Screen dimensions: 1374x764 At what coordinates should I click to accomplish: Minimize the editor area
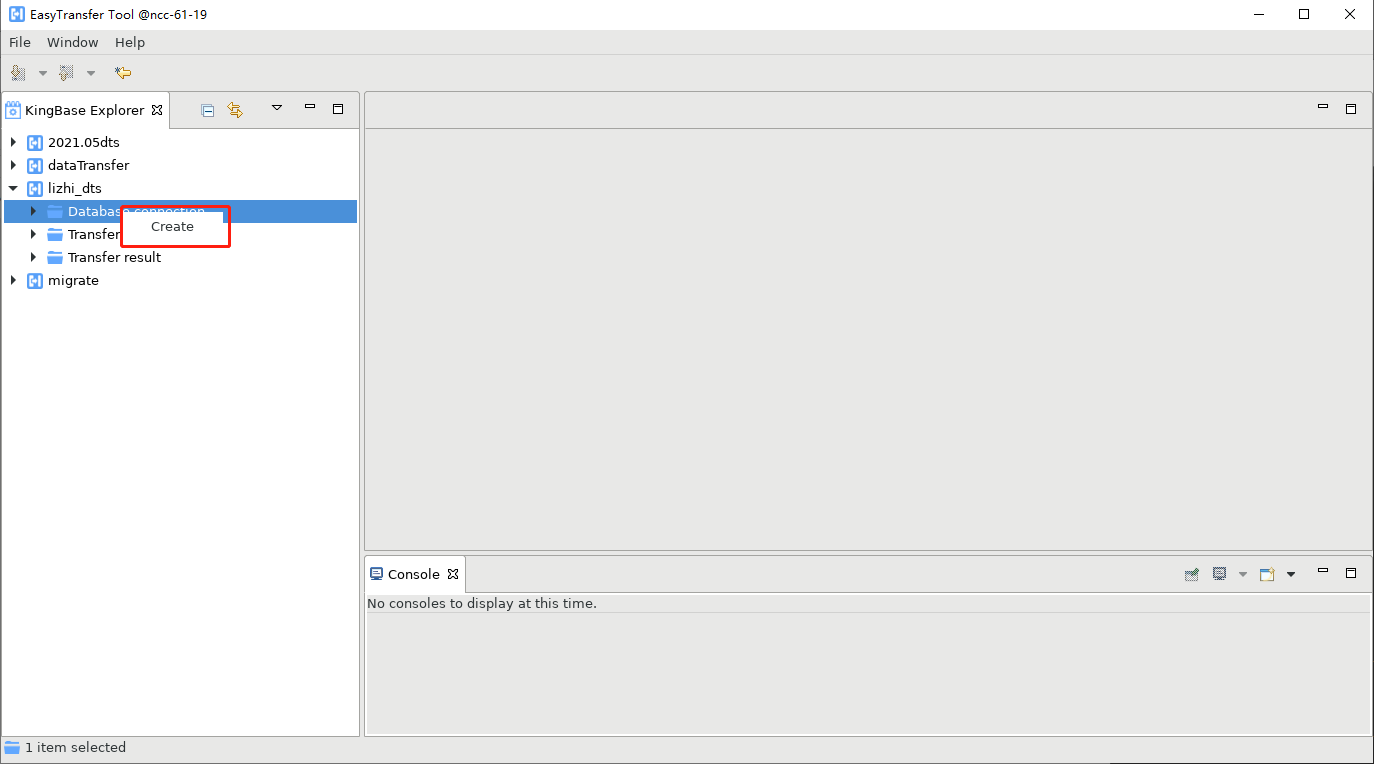pyautogui.click(x=1323, y=106)
